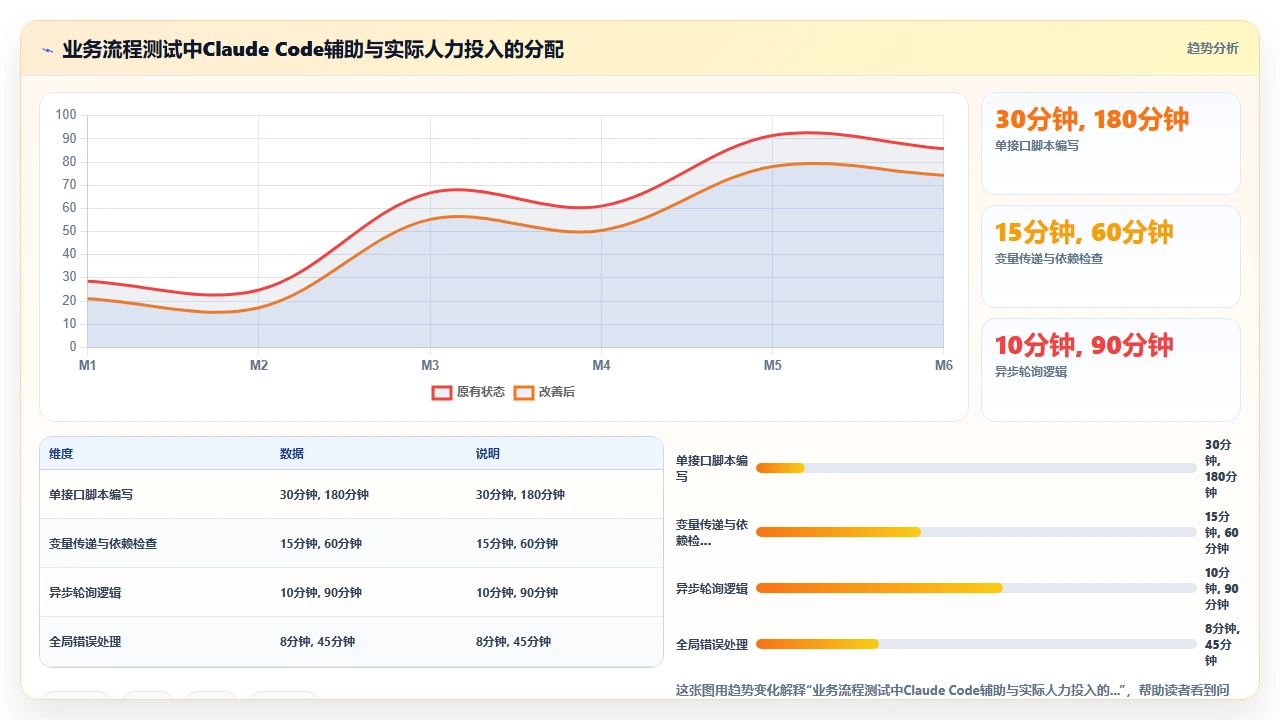Click the trend icon beside the dashboard title
Screen dimensions: 1280x720
tap(48, 49)
